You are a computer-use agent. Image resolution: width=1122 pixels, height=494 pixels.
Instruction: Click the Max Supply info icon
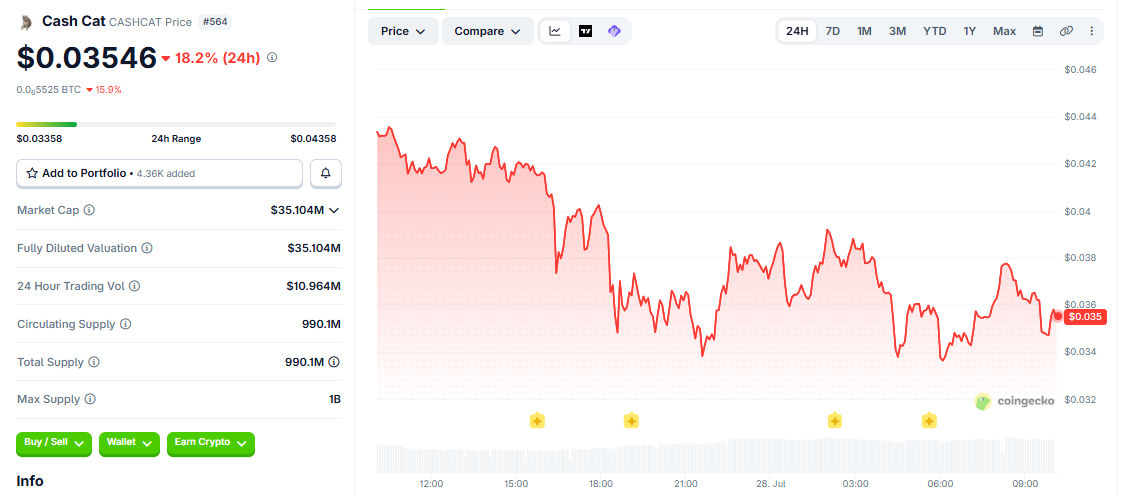click(89, 399)
